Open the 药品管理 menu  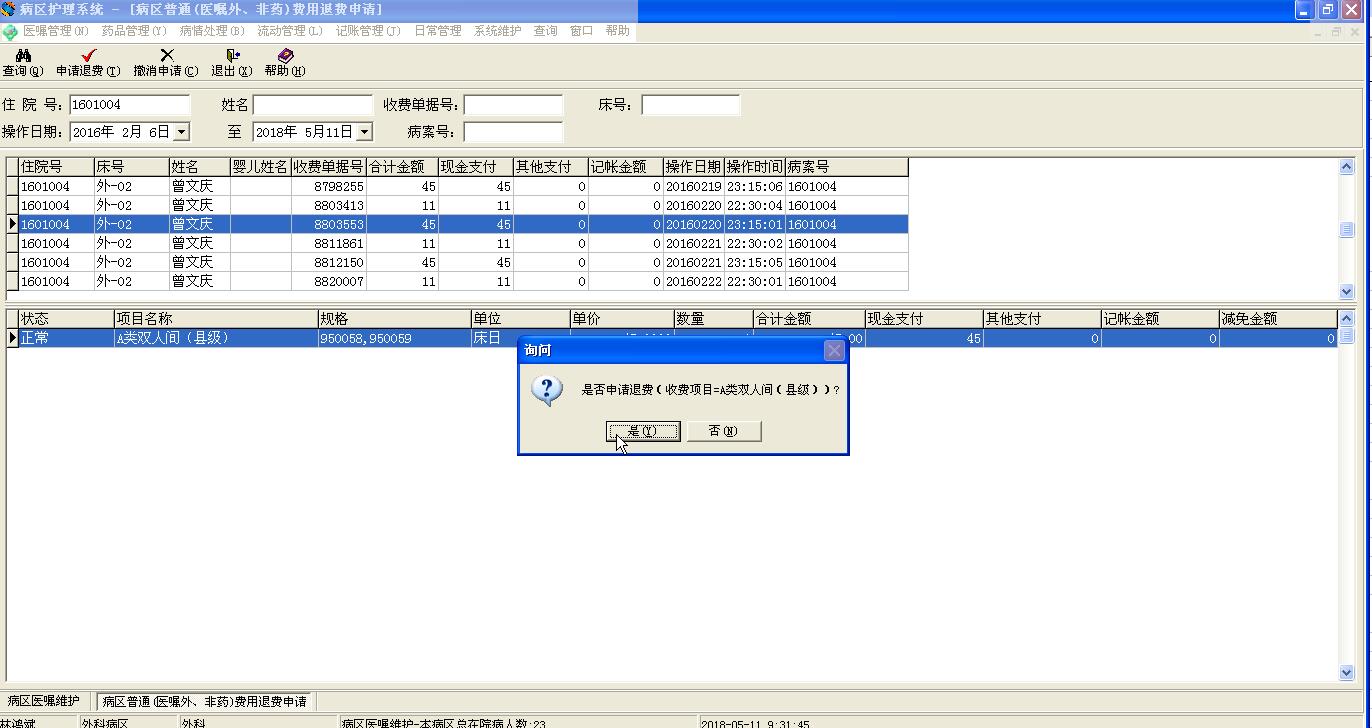click(x=134, y=31)
